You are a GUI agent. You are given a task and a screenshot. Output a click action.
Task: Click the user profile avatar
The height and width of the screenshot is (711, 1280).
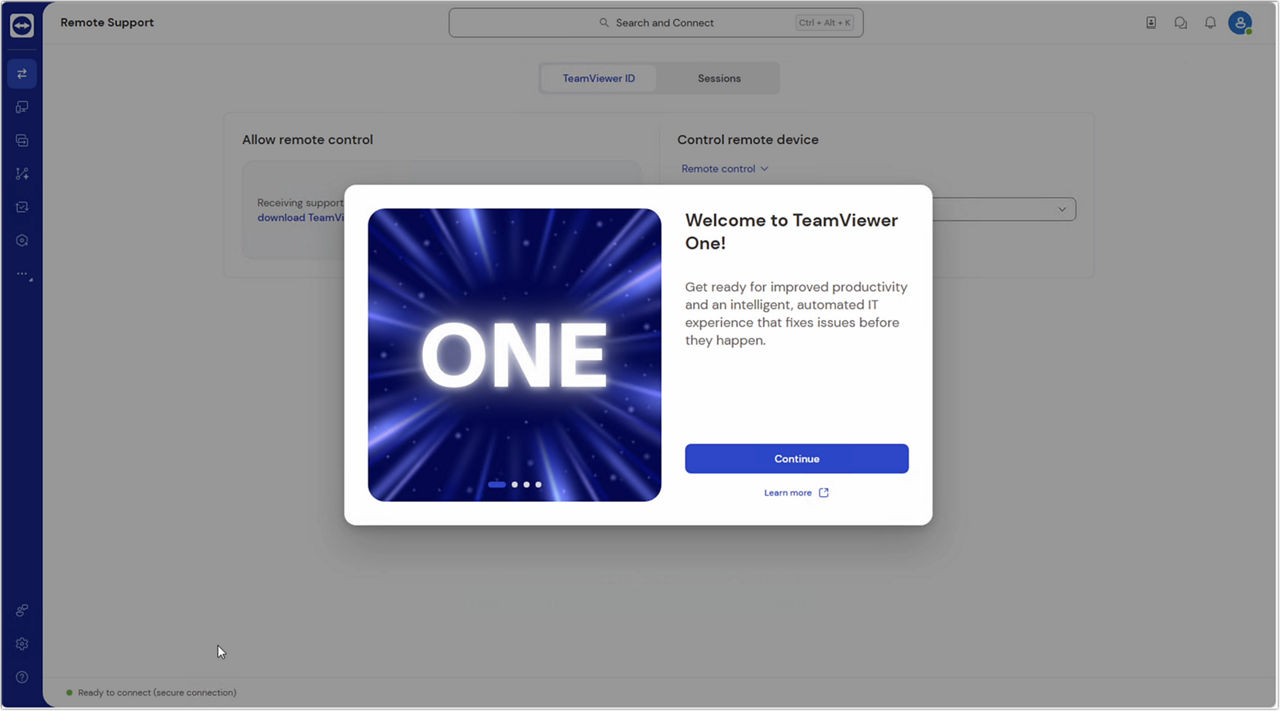click(x=1240, y=23)
